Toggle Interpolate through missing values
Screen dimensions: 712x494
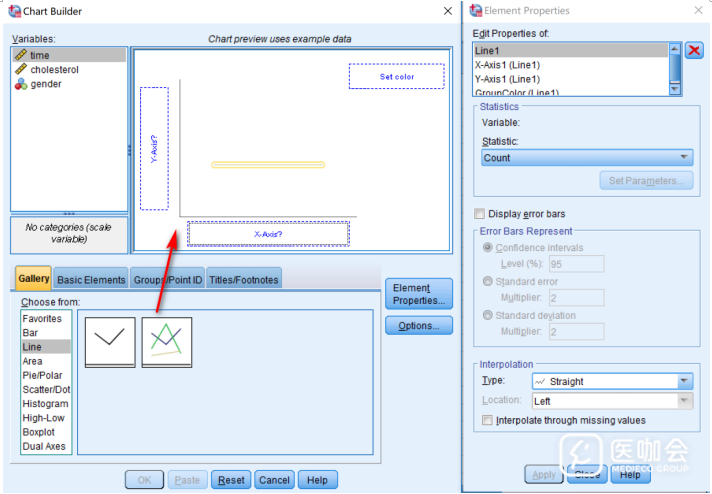[488, 420]
